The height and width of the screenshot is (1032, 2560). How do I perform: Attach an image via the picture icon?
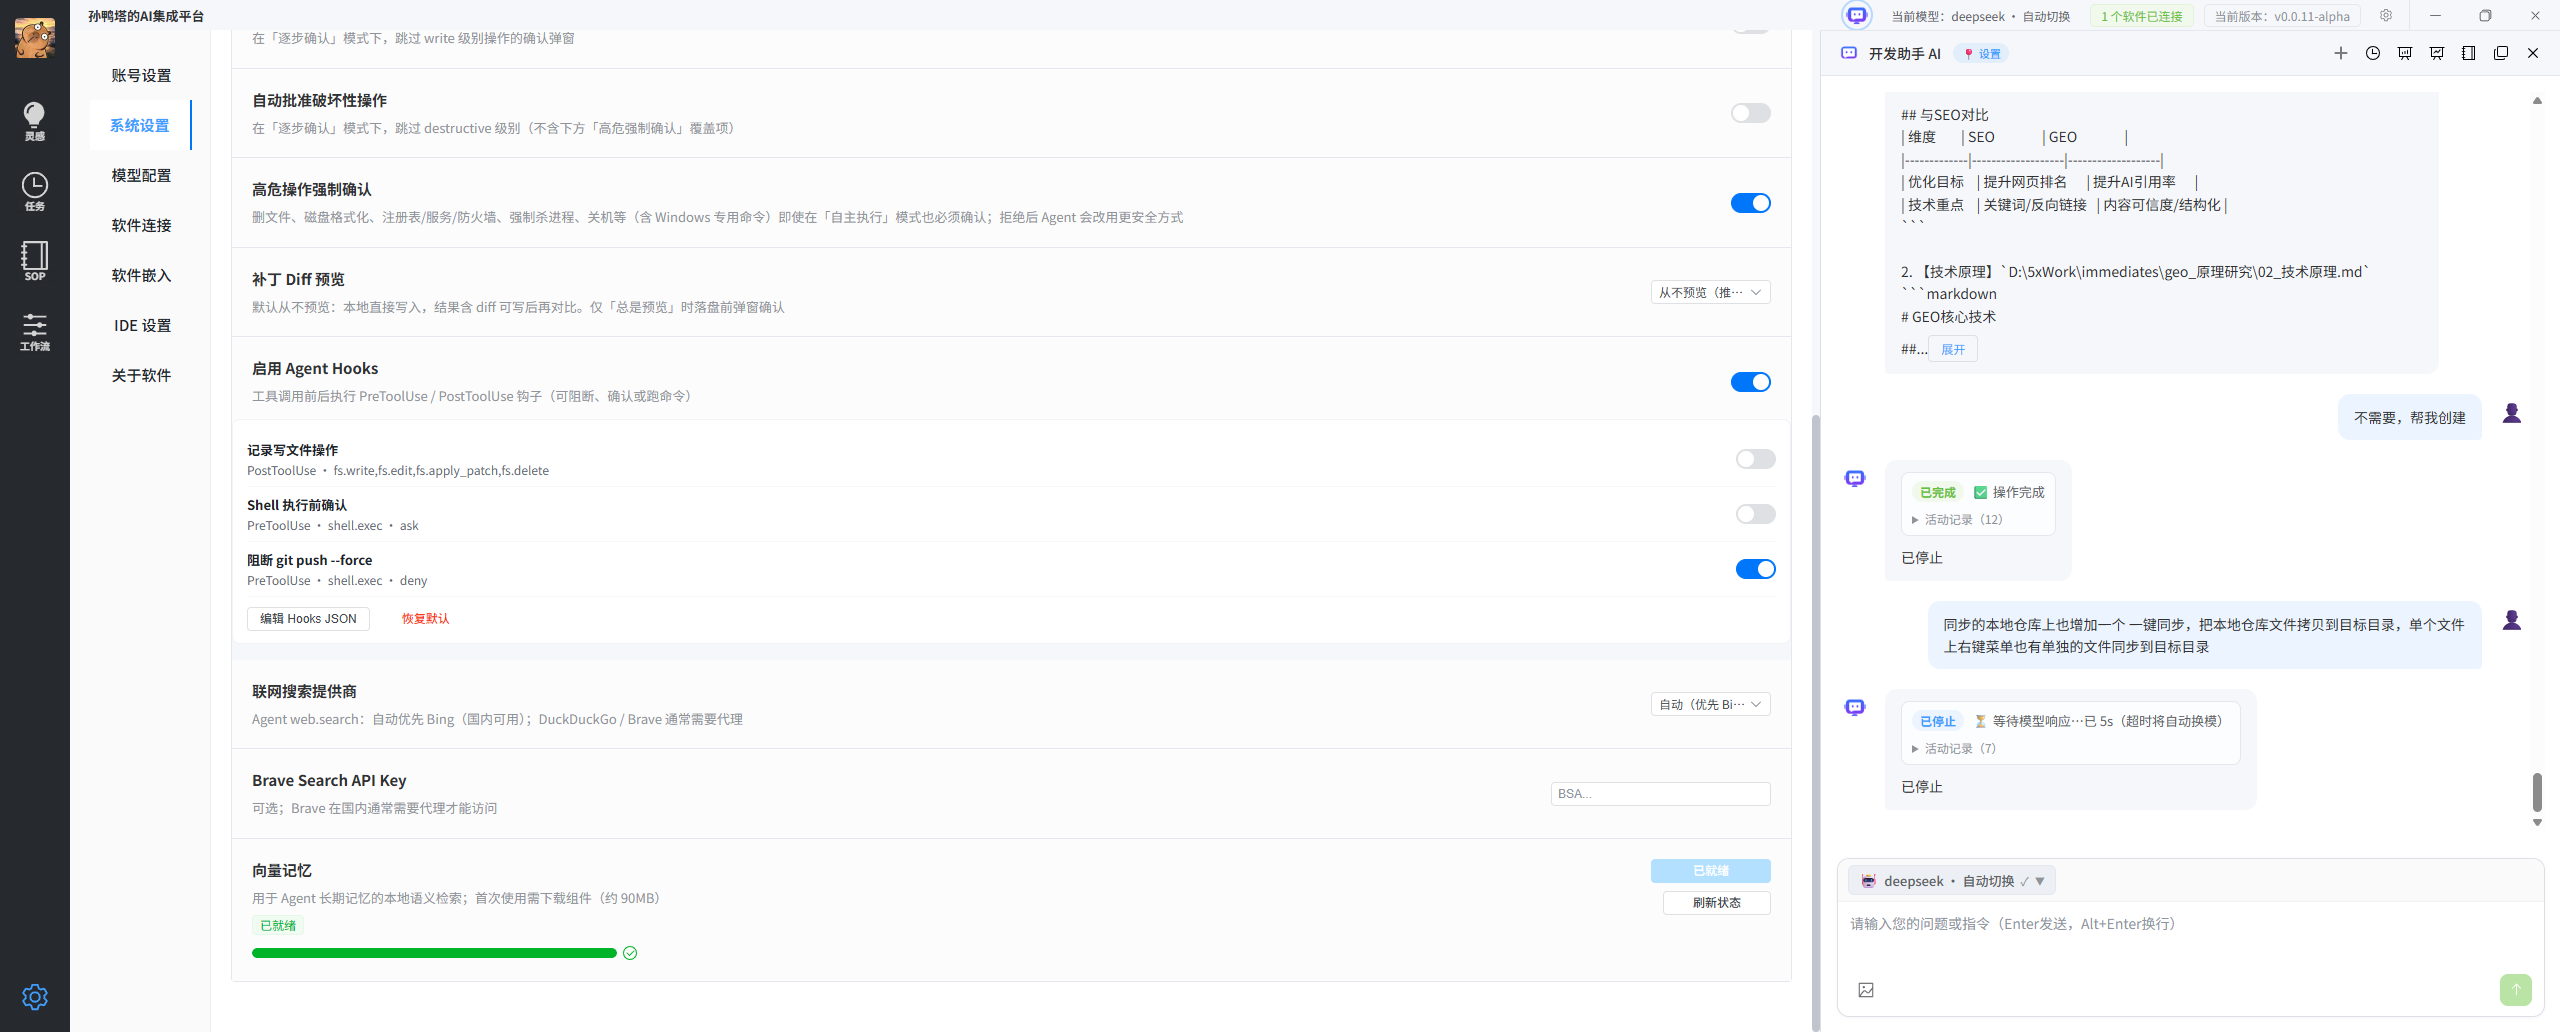[x=1866, y=990]
